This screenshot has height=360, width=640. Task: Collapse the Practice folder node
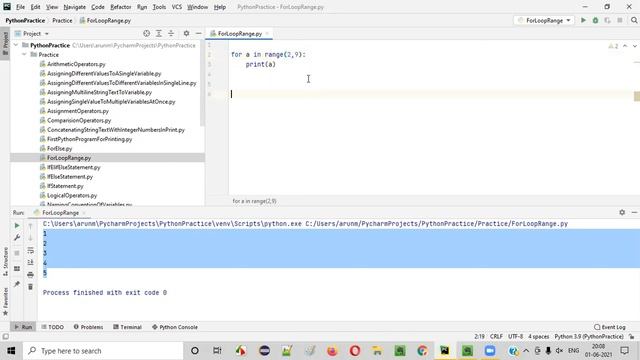tap(24, 54)
